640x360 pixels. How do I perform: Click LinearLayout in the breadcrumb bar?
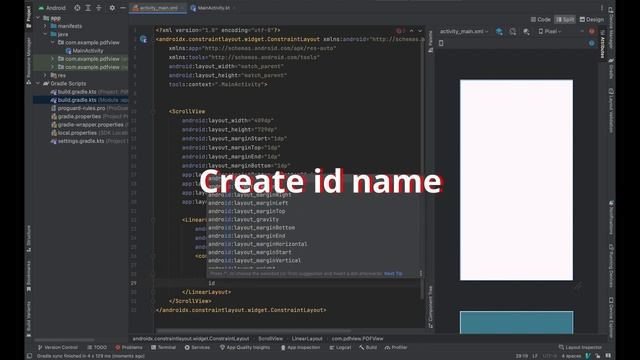click(x=307, y=338)
